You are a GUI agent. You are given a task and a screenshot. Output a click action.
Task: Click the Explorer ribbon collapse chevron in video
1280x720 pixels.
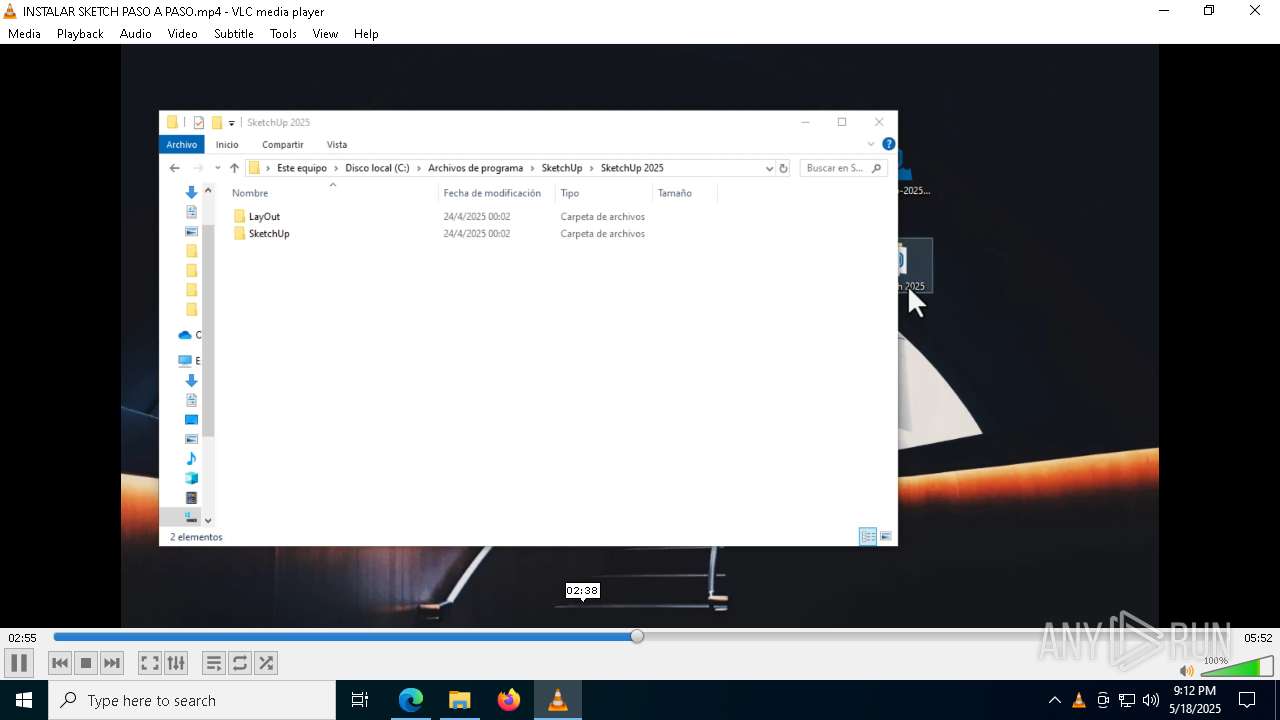pyautogui.click(x=870, y=144)
